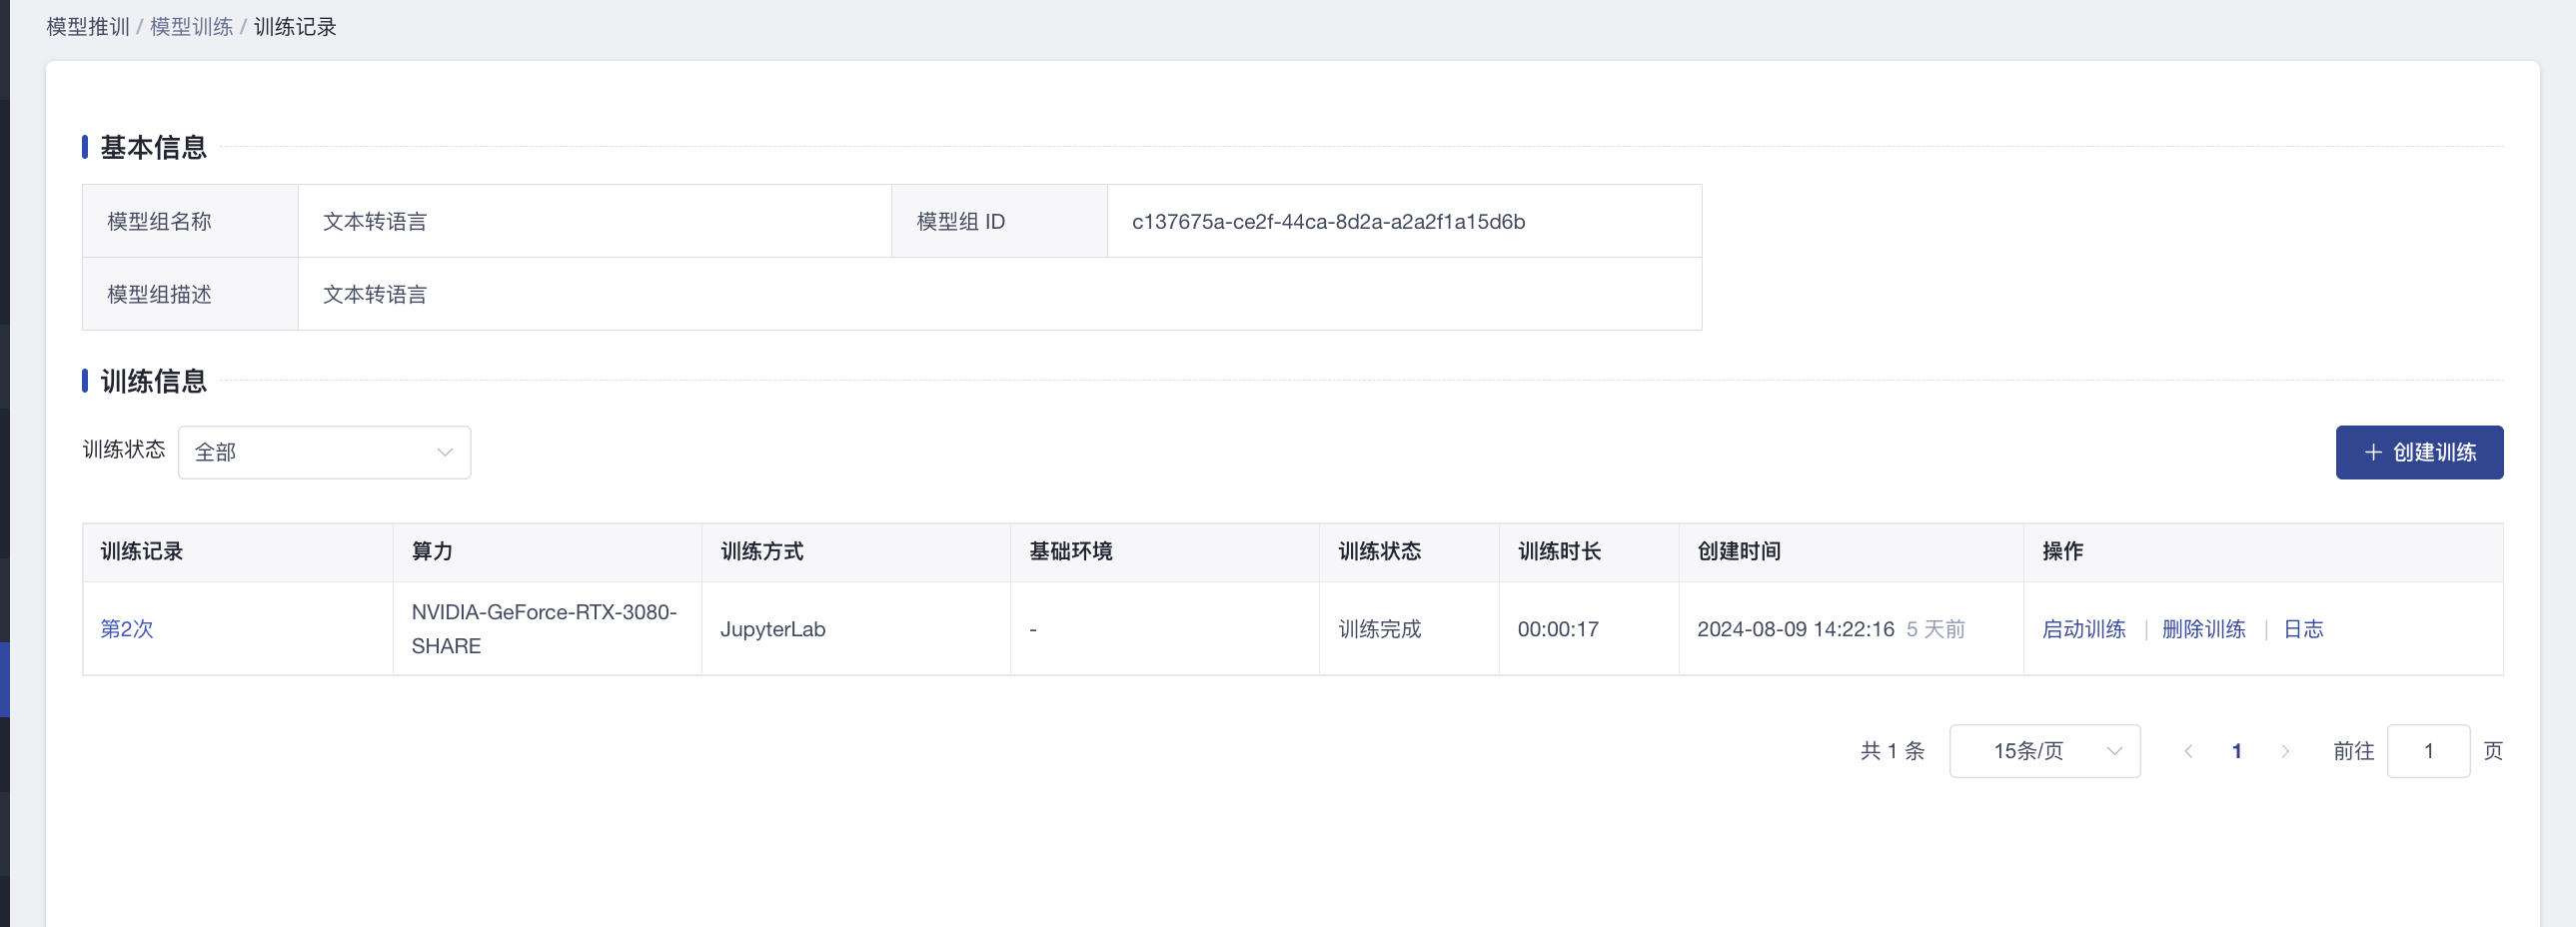Expand the 15条/页 page size selector
Screen dimensions: 2576x927
2044,751
